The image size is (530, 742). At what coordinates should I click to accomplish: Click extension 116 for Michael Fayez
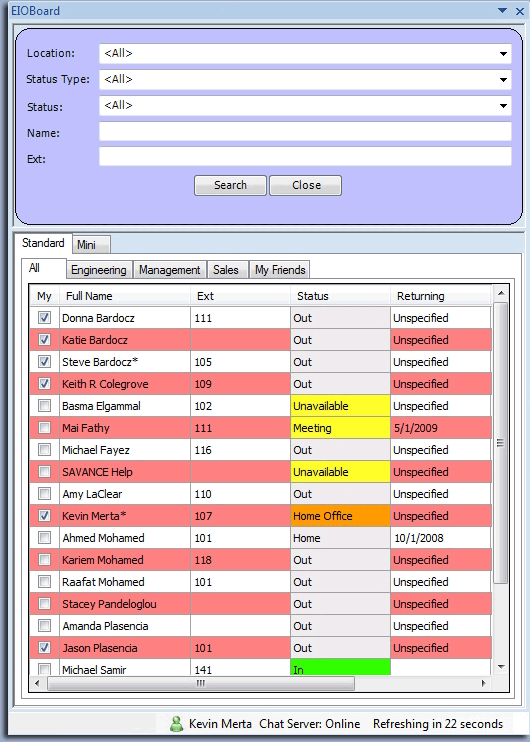pyautogui.click(x=240, y=450)
